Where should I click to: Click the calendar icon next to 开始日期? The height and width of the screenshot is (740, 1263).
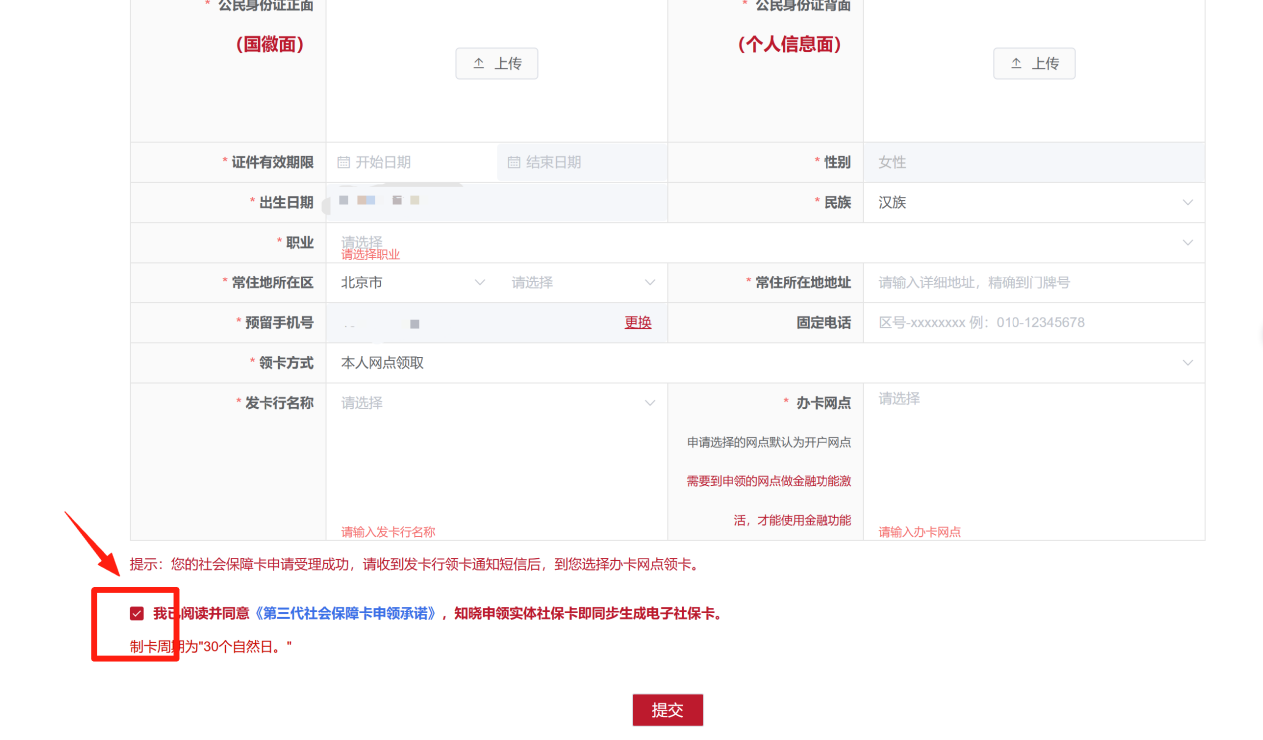coord(343,162)
